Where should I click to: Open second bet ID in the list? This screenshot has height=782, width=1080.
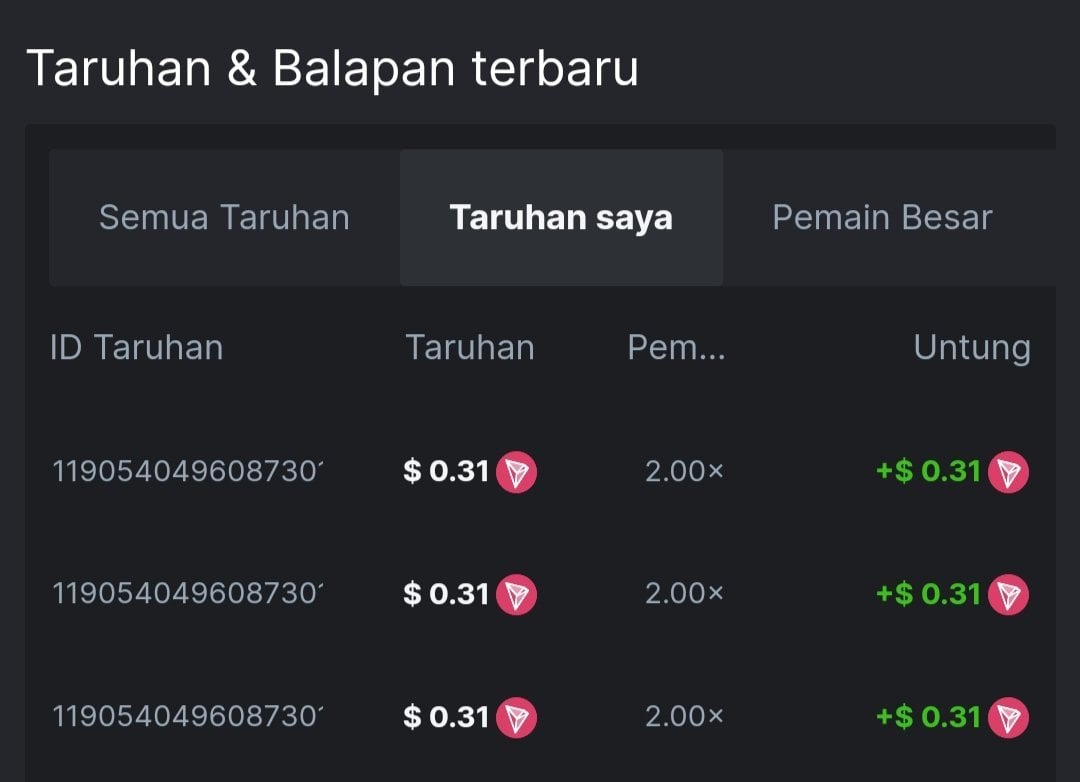[x=188, y=595]
